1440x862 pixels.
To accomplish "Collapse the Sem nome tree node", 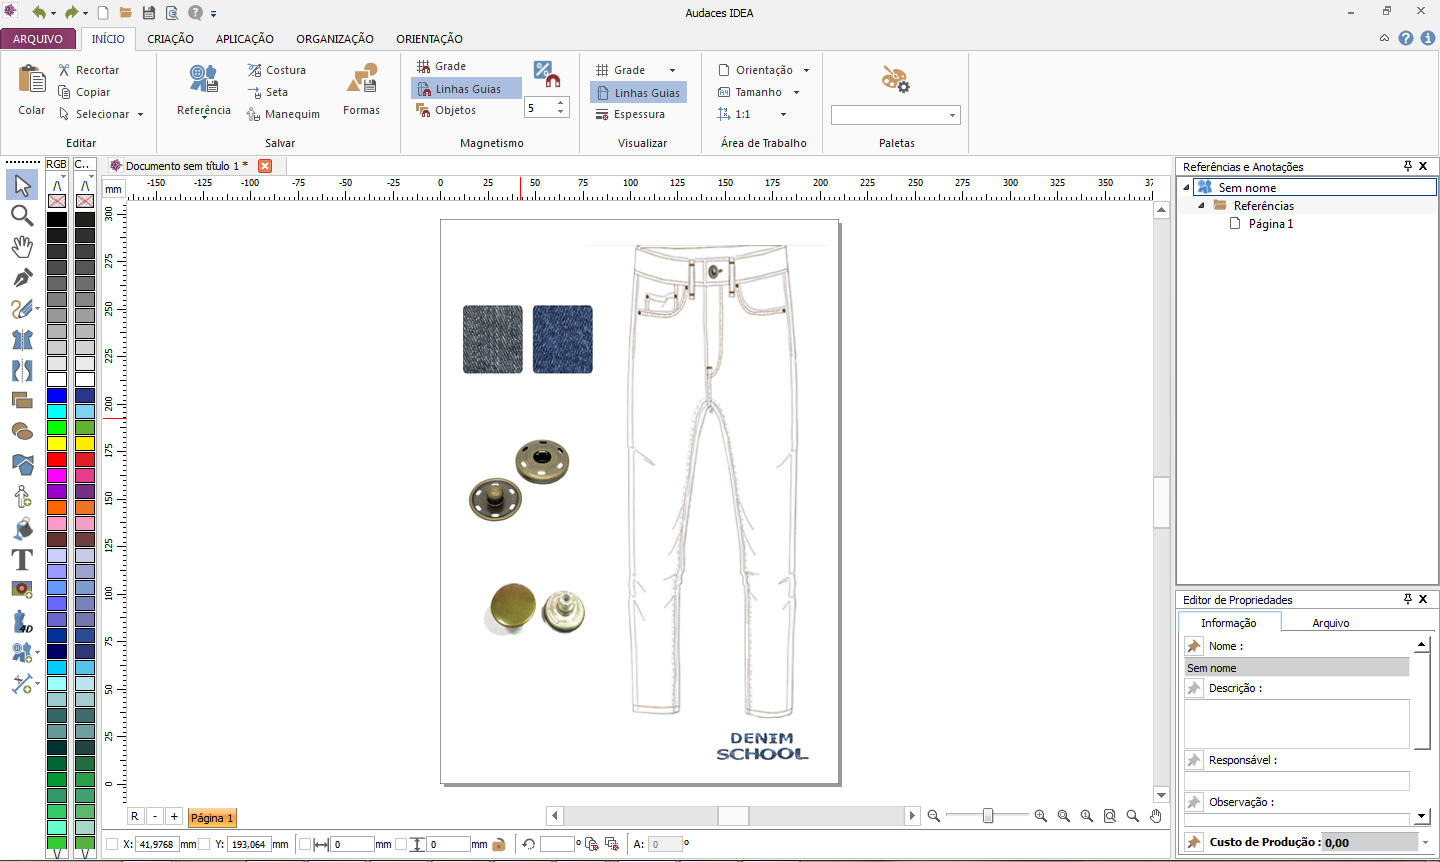I will click(x=1187, y=187).
